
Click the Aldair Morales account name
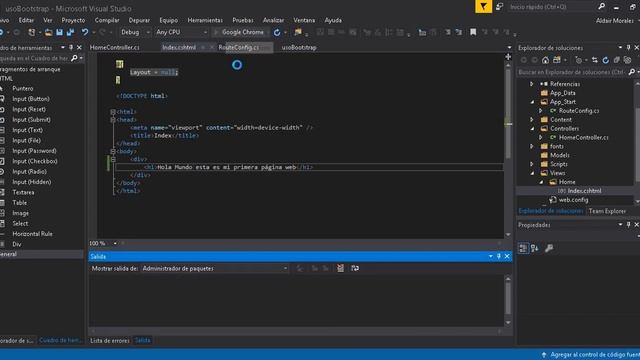coord(615,20)
